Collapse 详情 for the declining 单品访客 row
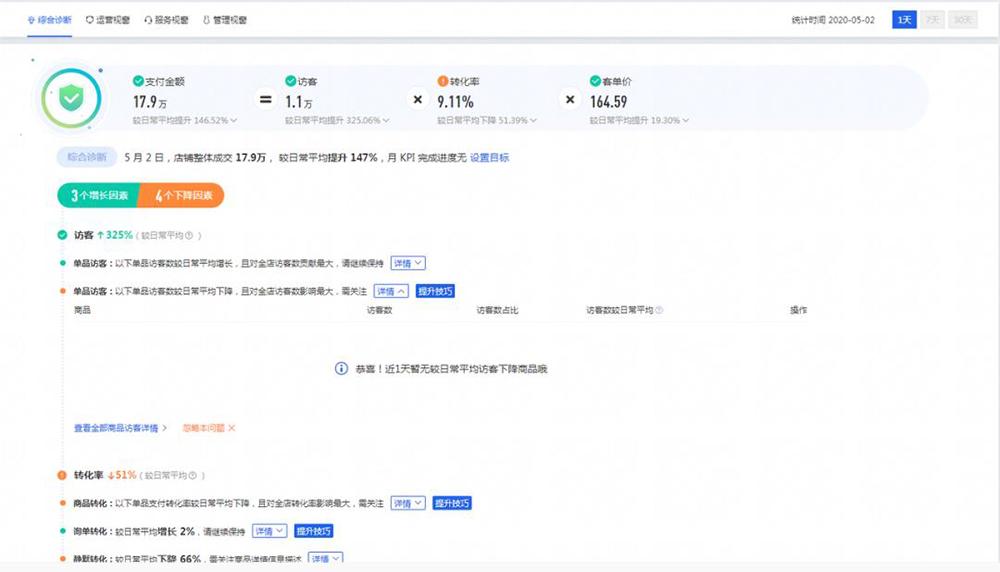This screenshot has width=1000, height=572. 391,291
